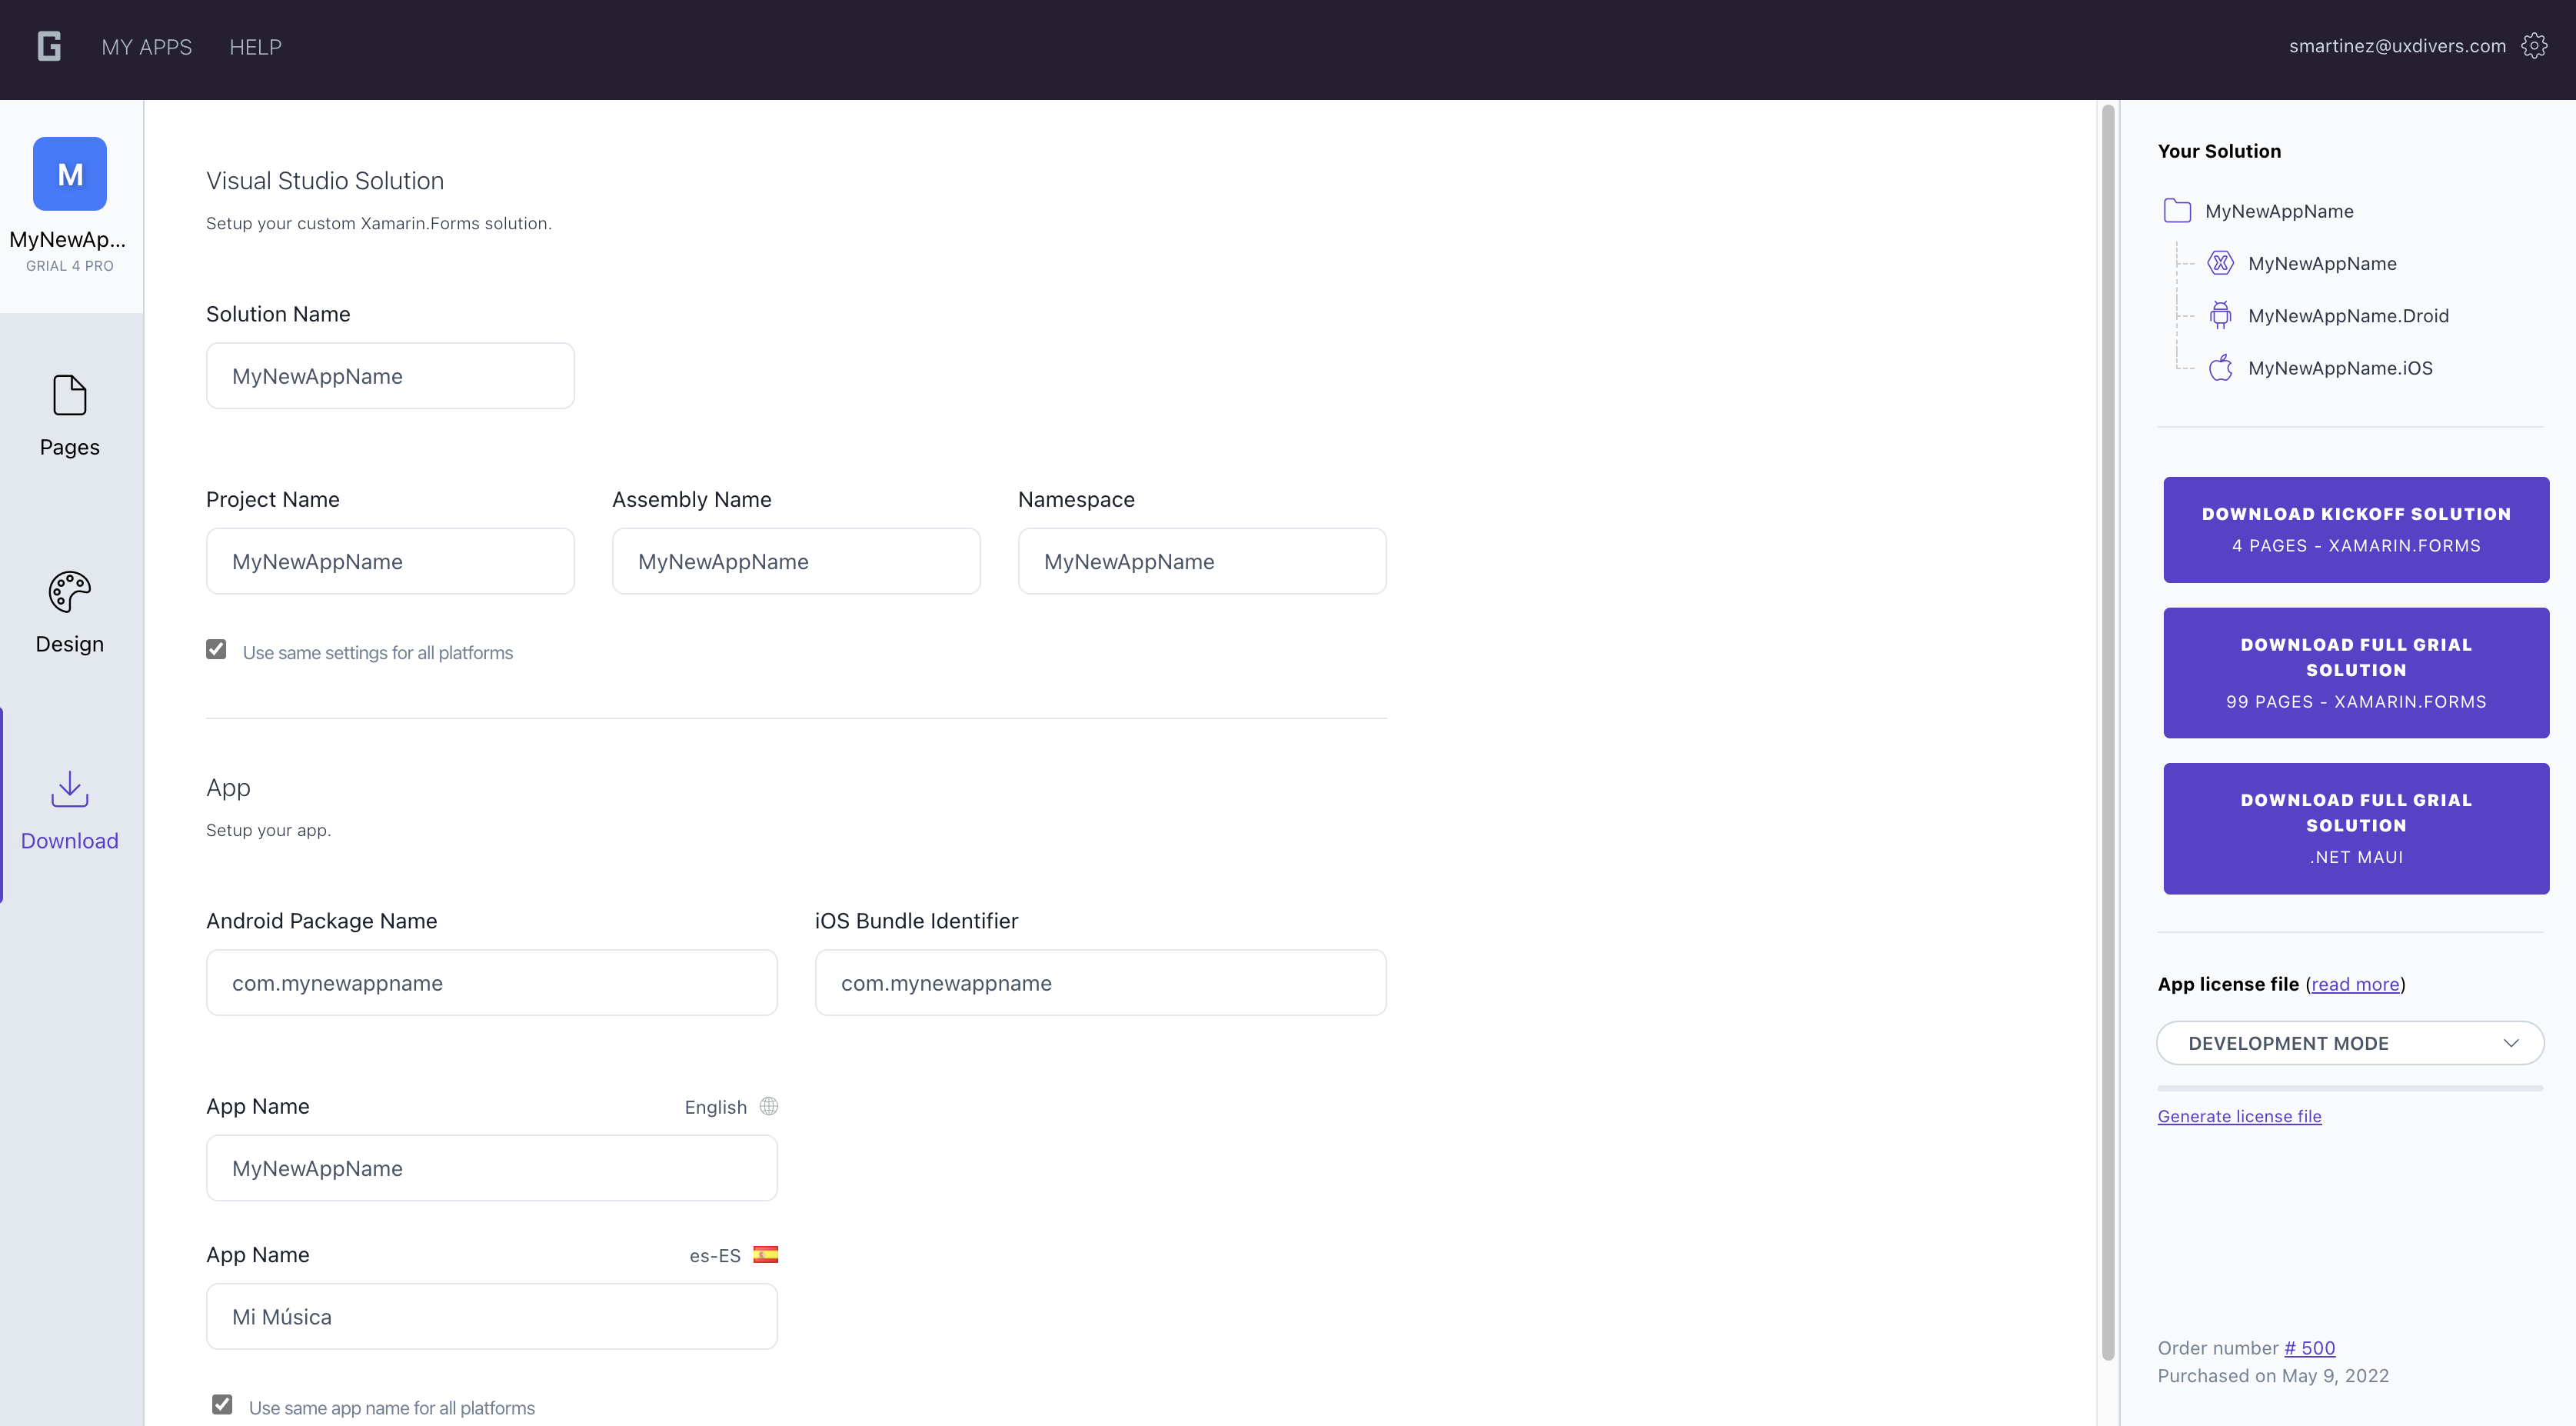Focus the English App Name field
Viewport: 2576px width, 1426px height.
[492, 1168]
